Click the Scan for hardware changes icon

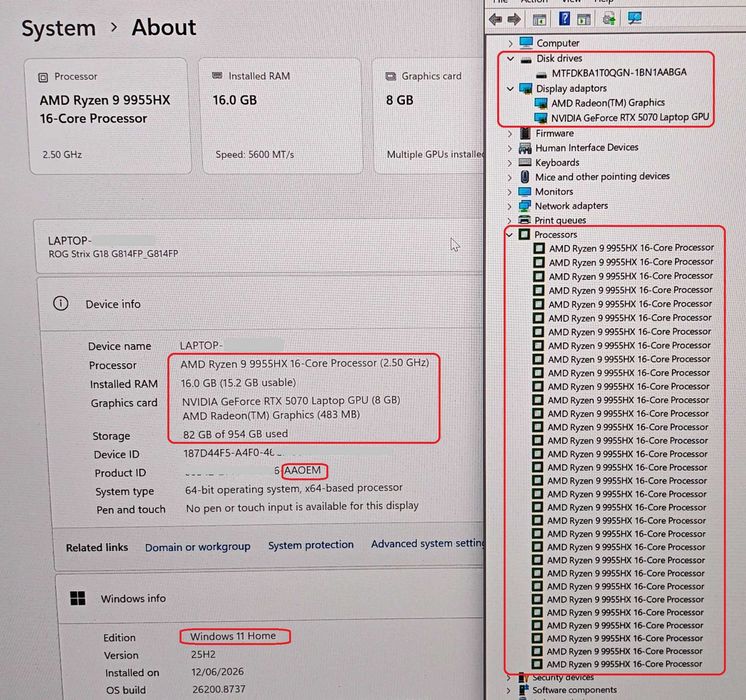(x=635, y=18)
